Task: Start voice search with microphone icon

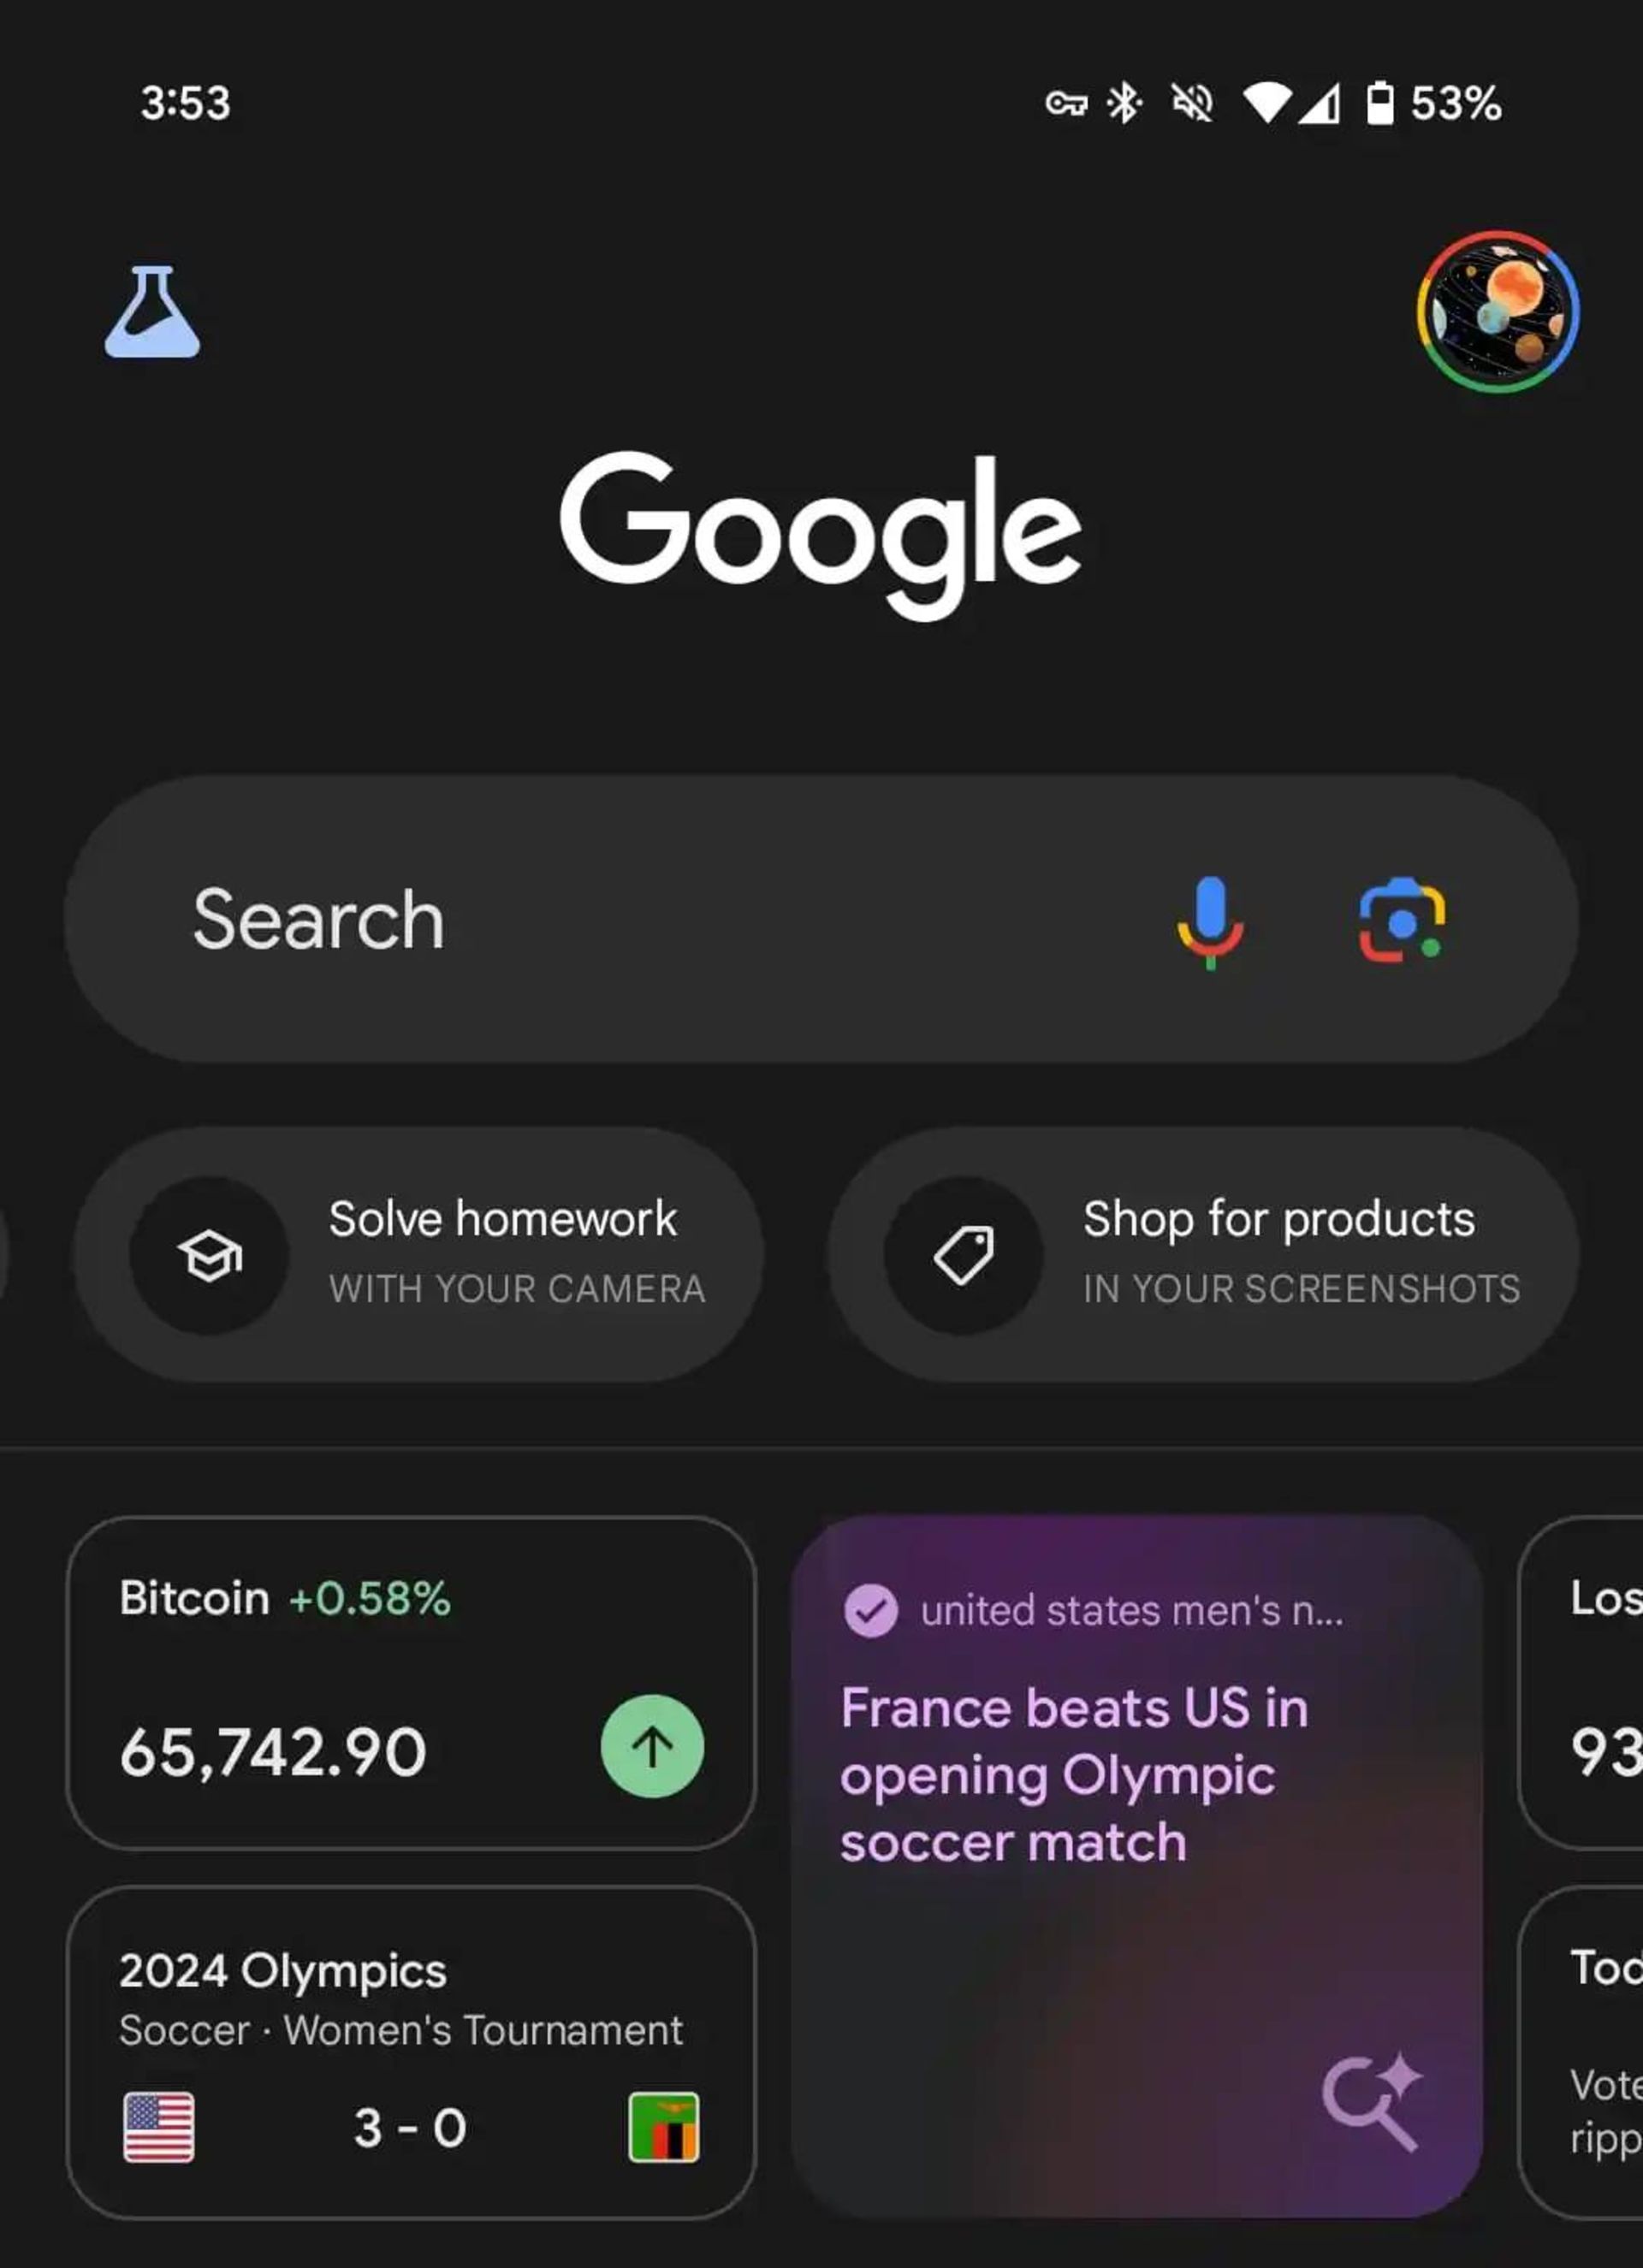Action: coord(1210,921)
